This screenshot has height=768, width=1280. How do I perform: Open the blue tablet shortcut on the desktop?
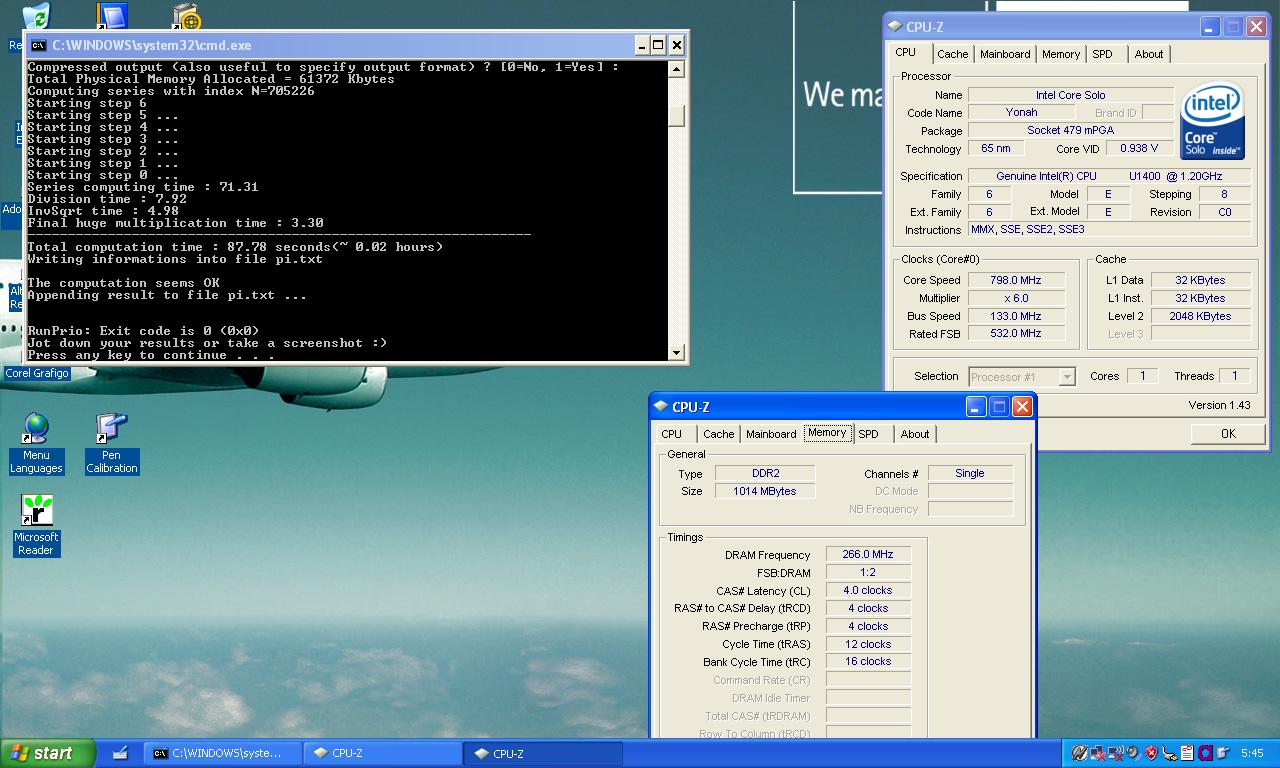(111, 16)
